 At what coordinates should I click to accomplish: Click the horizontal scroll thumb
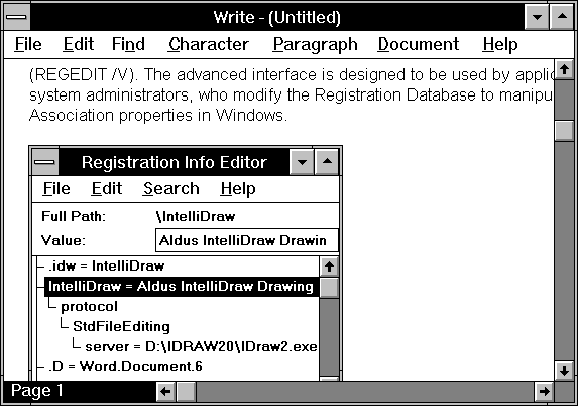pyautogui.click(x=187, y=392)
